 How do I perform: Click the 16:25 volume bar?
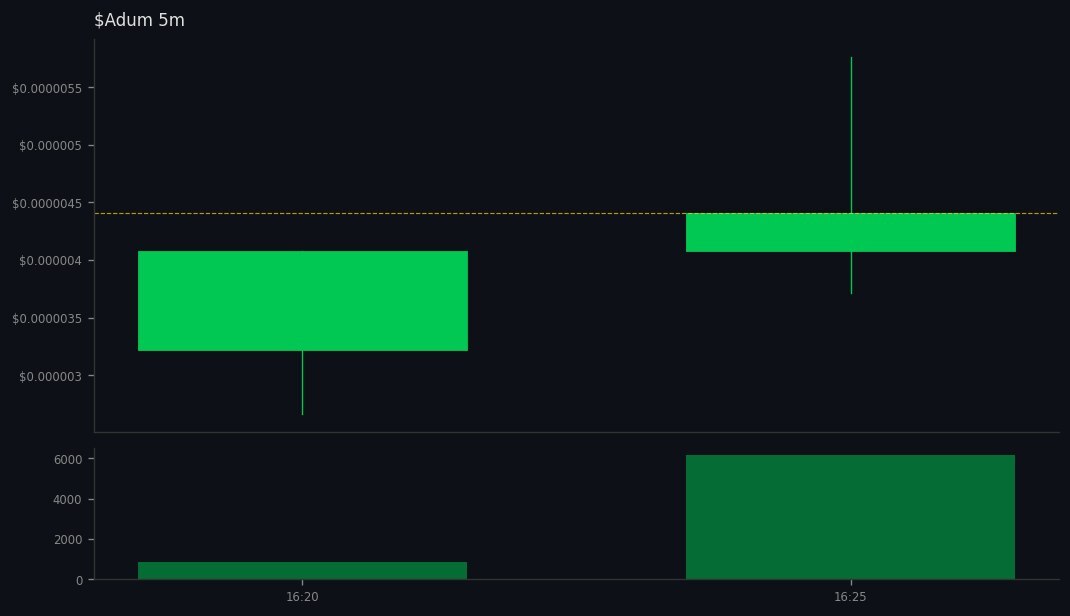tap(850, 517)
